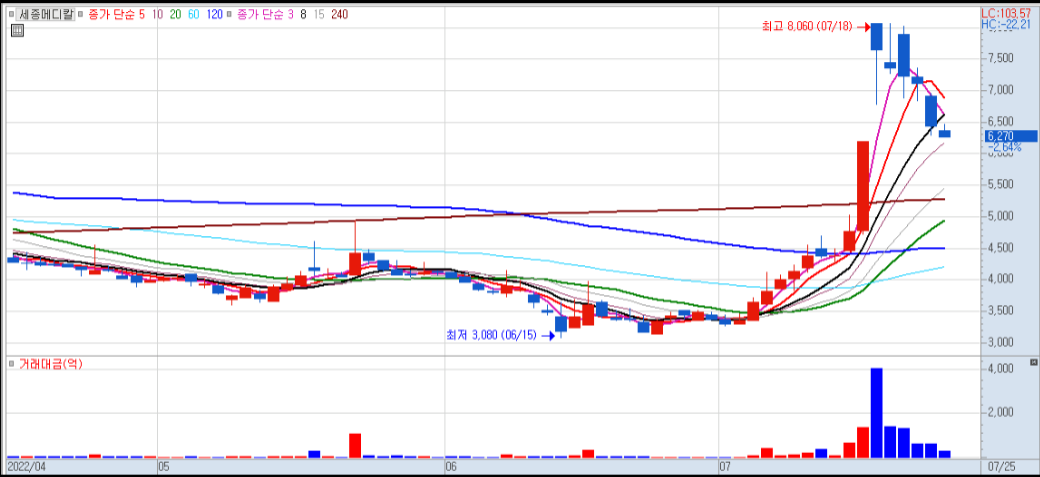
Task: Click the magenta 종가 단순 3 legend
Action: pyautogui.click(x=265, y=14)
